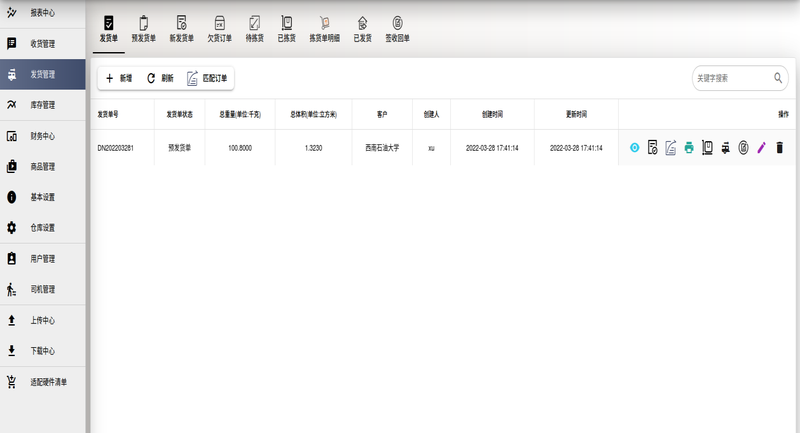This screenshot has height=433, width=800.
Task: Delete order DN202203281 with trash icon
Action: pos(780,148)
